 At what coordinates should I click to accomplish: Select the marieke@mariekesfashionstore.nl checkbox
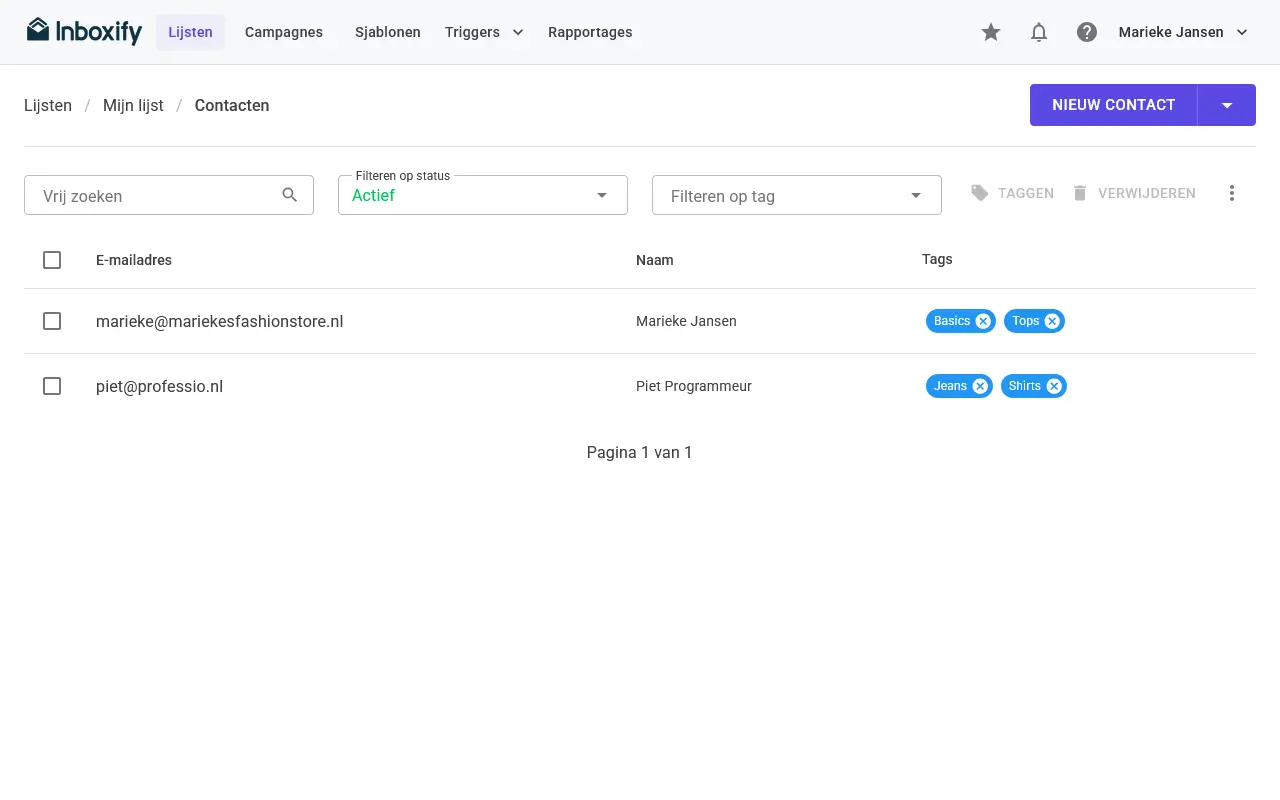click(x=52, y=321)
